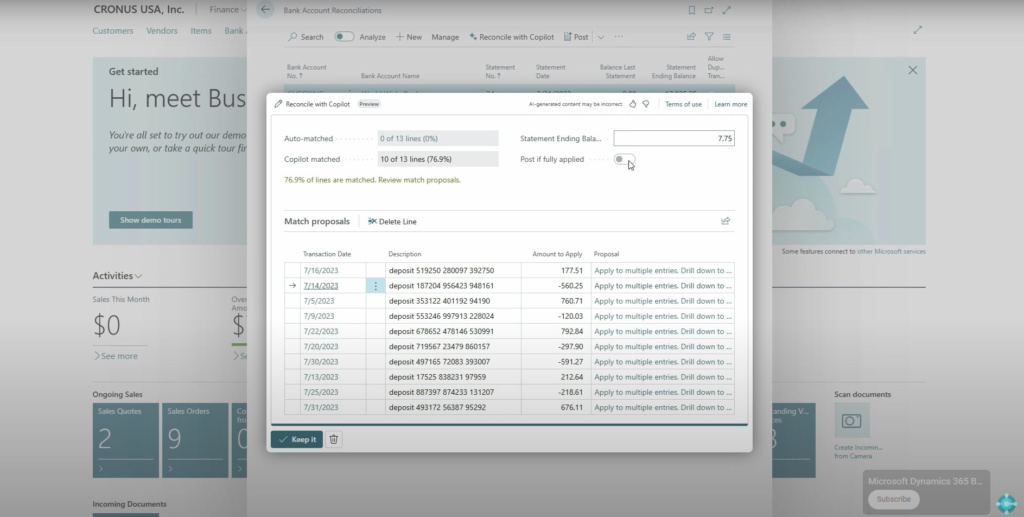Expand the Finance dropdown menu
Image resolution: width=1024 pixels, height=517 pixels.
coord(229,10)
